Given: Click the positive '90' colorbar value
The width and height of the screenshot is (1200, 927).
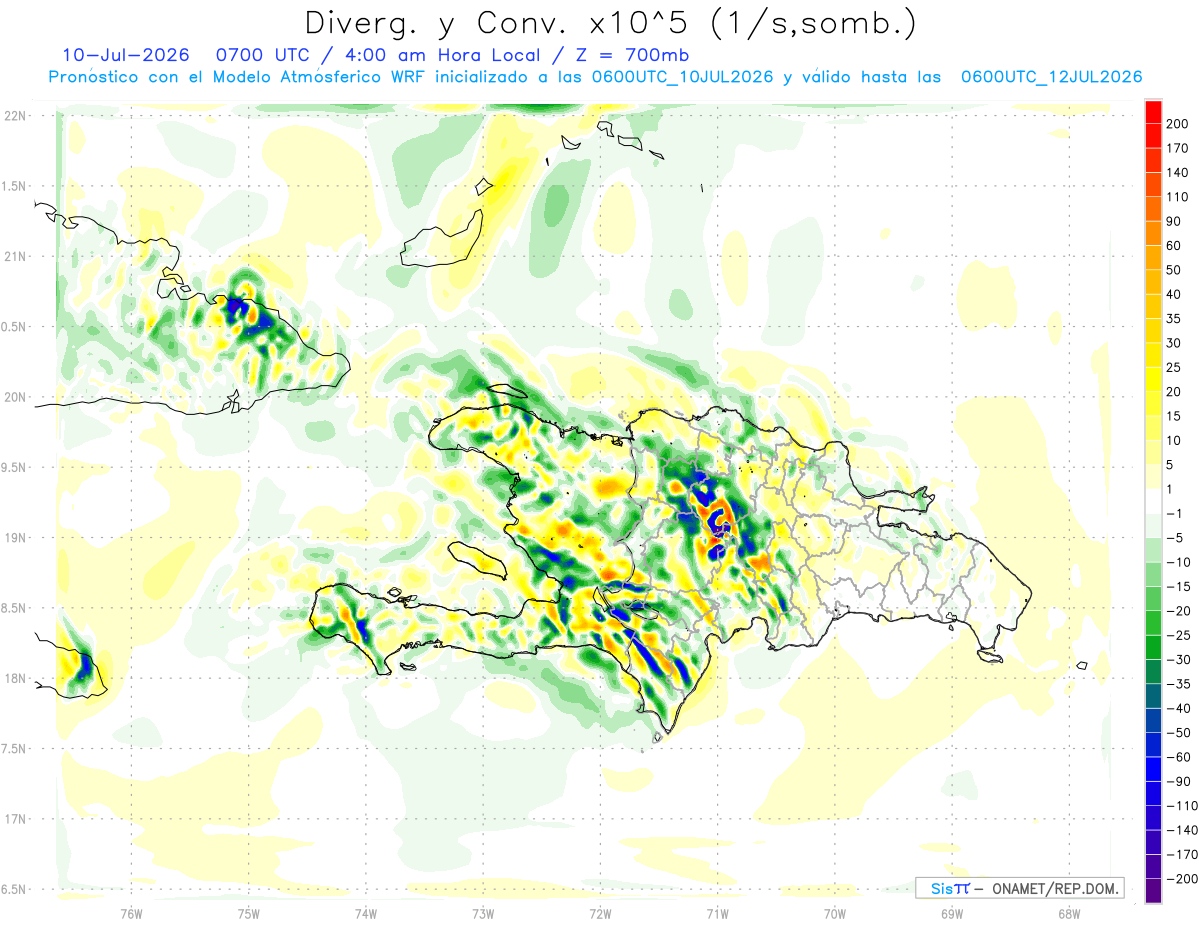Looking at the screenshot, I should click(1175, 221).
